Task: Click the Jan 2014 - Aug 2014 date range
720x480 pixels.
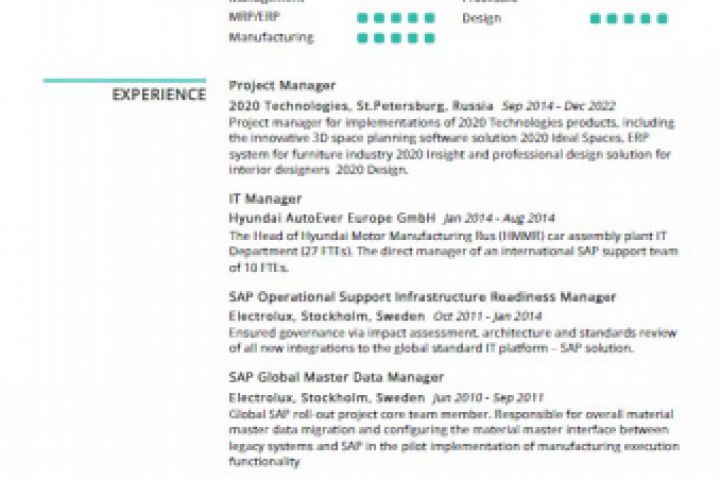Action: click(x=499, y=217)
